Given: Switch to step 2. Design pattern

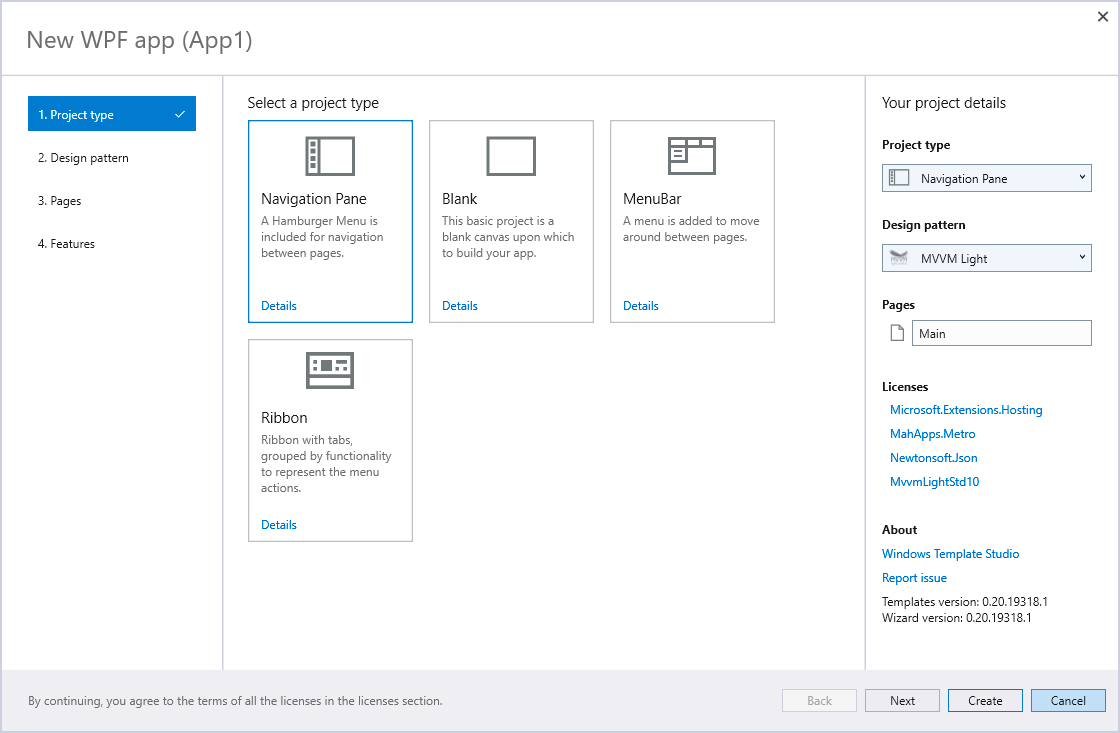Looking at the screenshot, I should [84, 158].
